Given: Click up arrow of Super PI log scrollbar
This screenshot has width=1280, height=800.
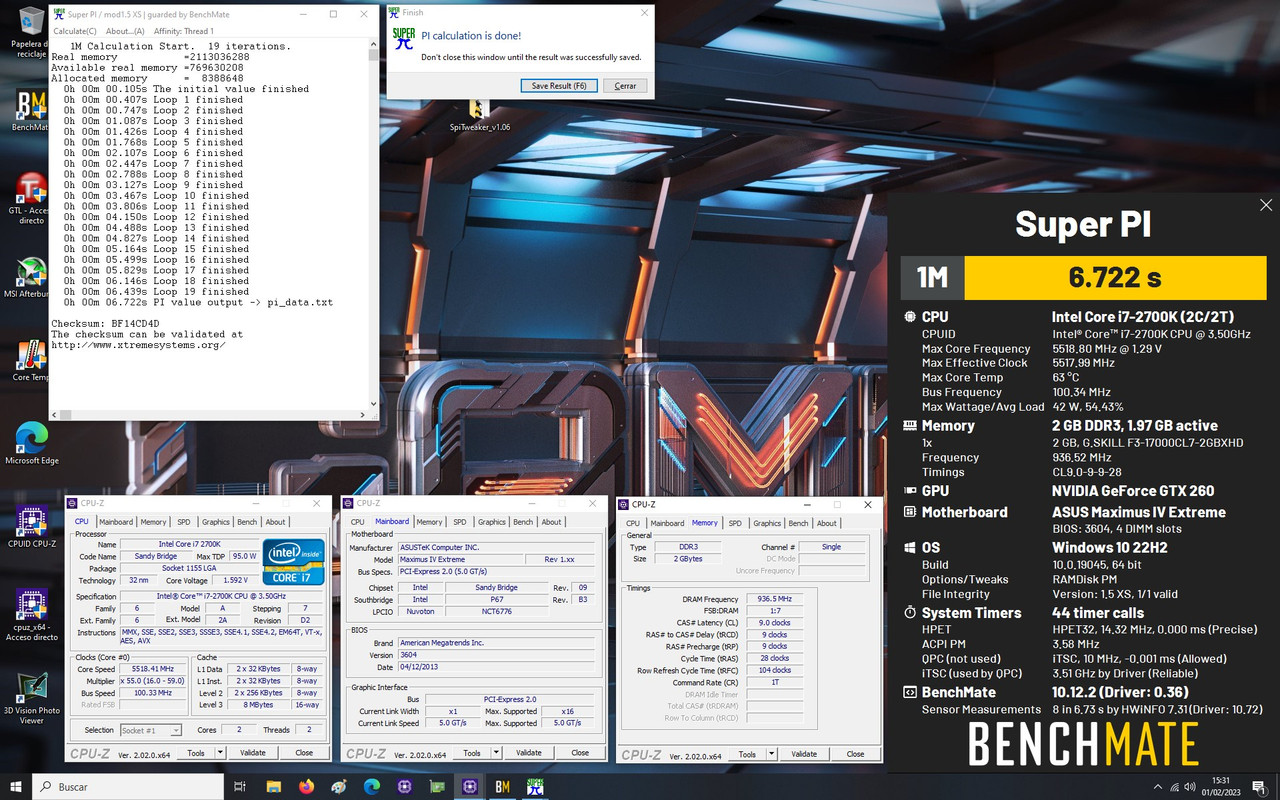Looking at the screenshot, I should (x=374, y=45).
